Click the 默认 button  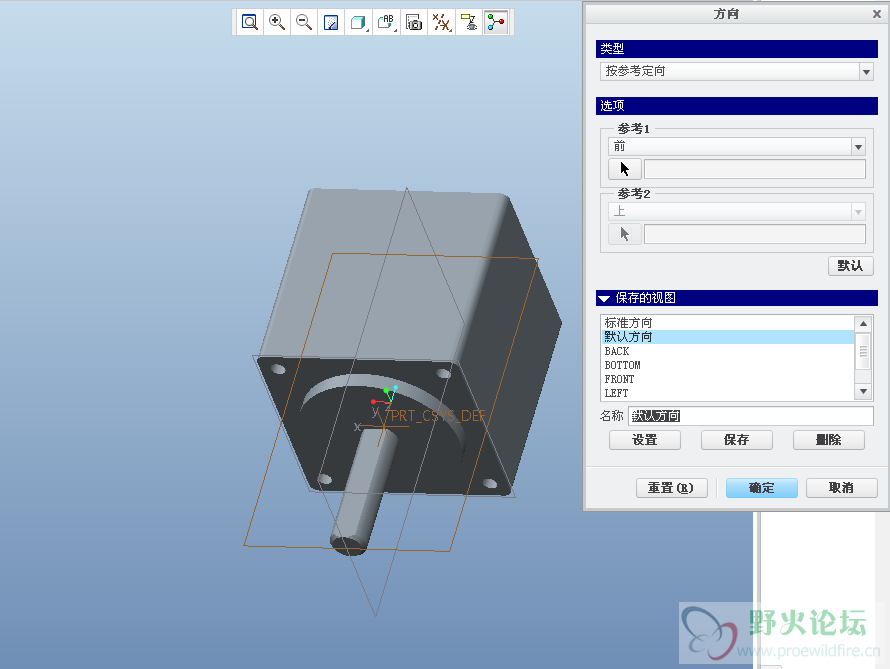[850, 266]
